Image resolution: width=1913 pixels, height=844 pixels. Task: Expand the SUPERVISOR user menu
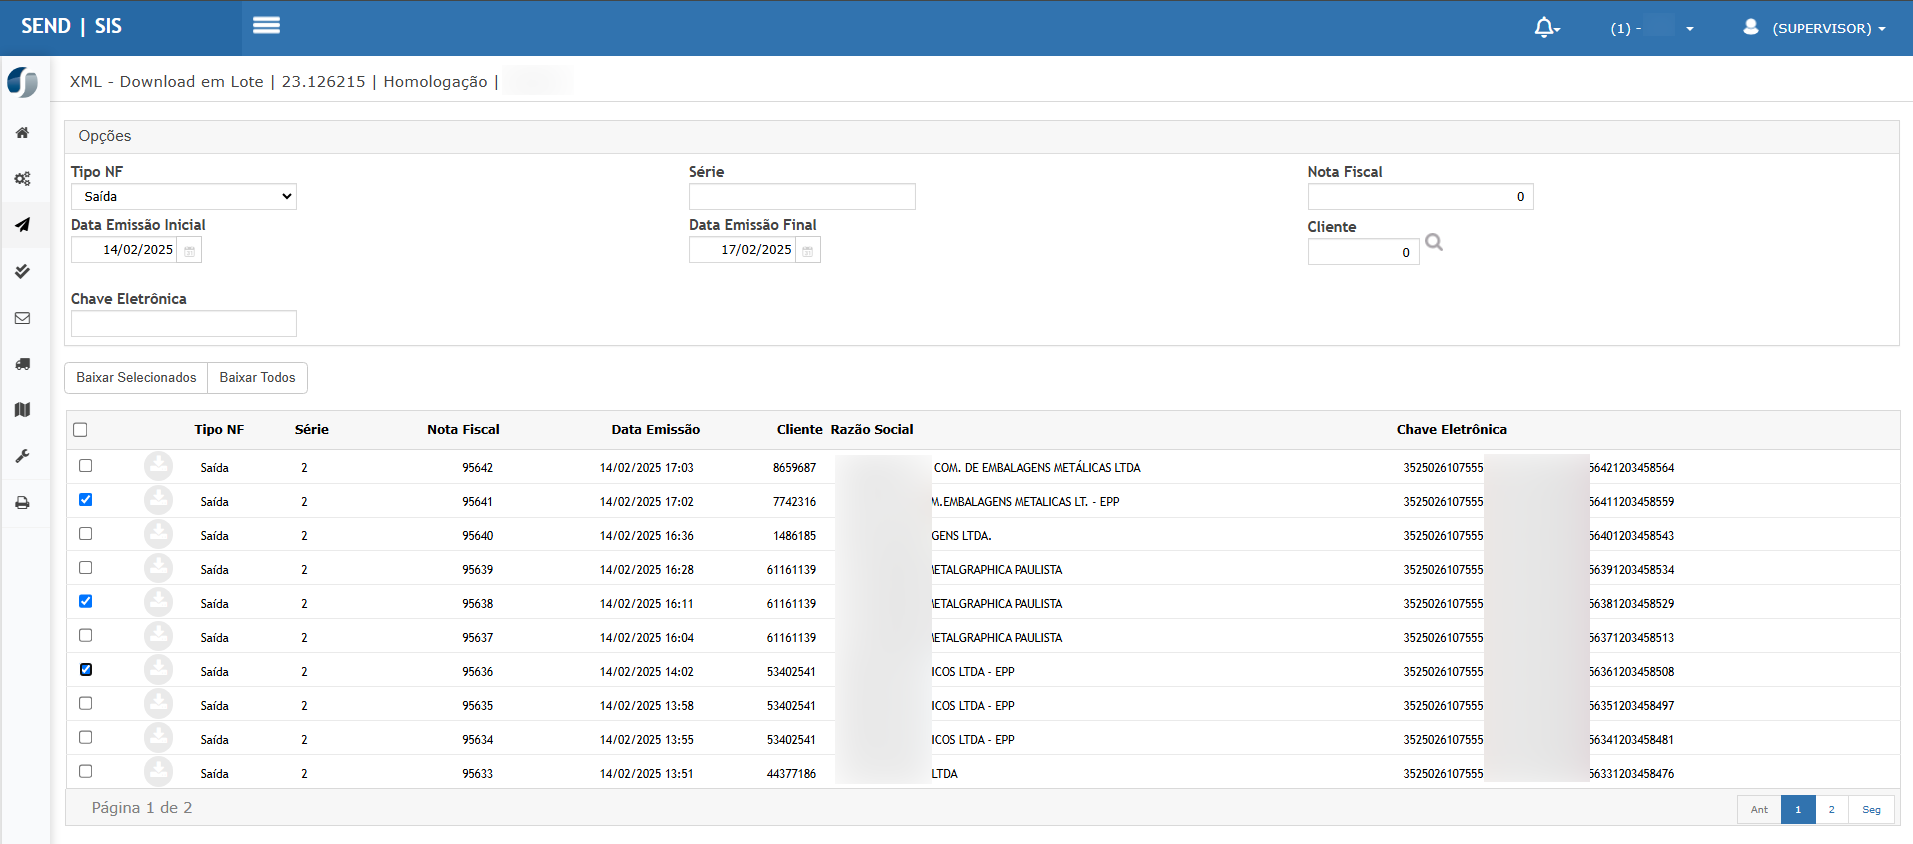pos(1815,28)
